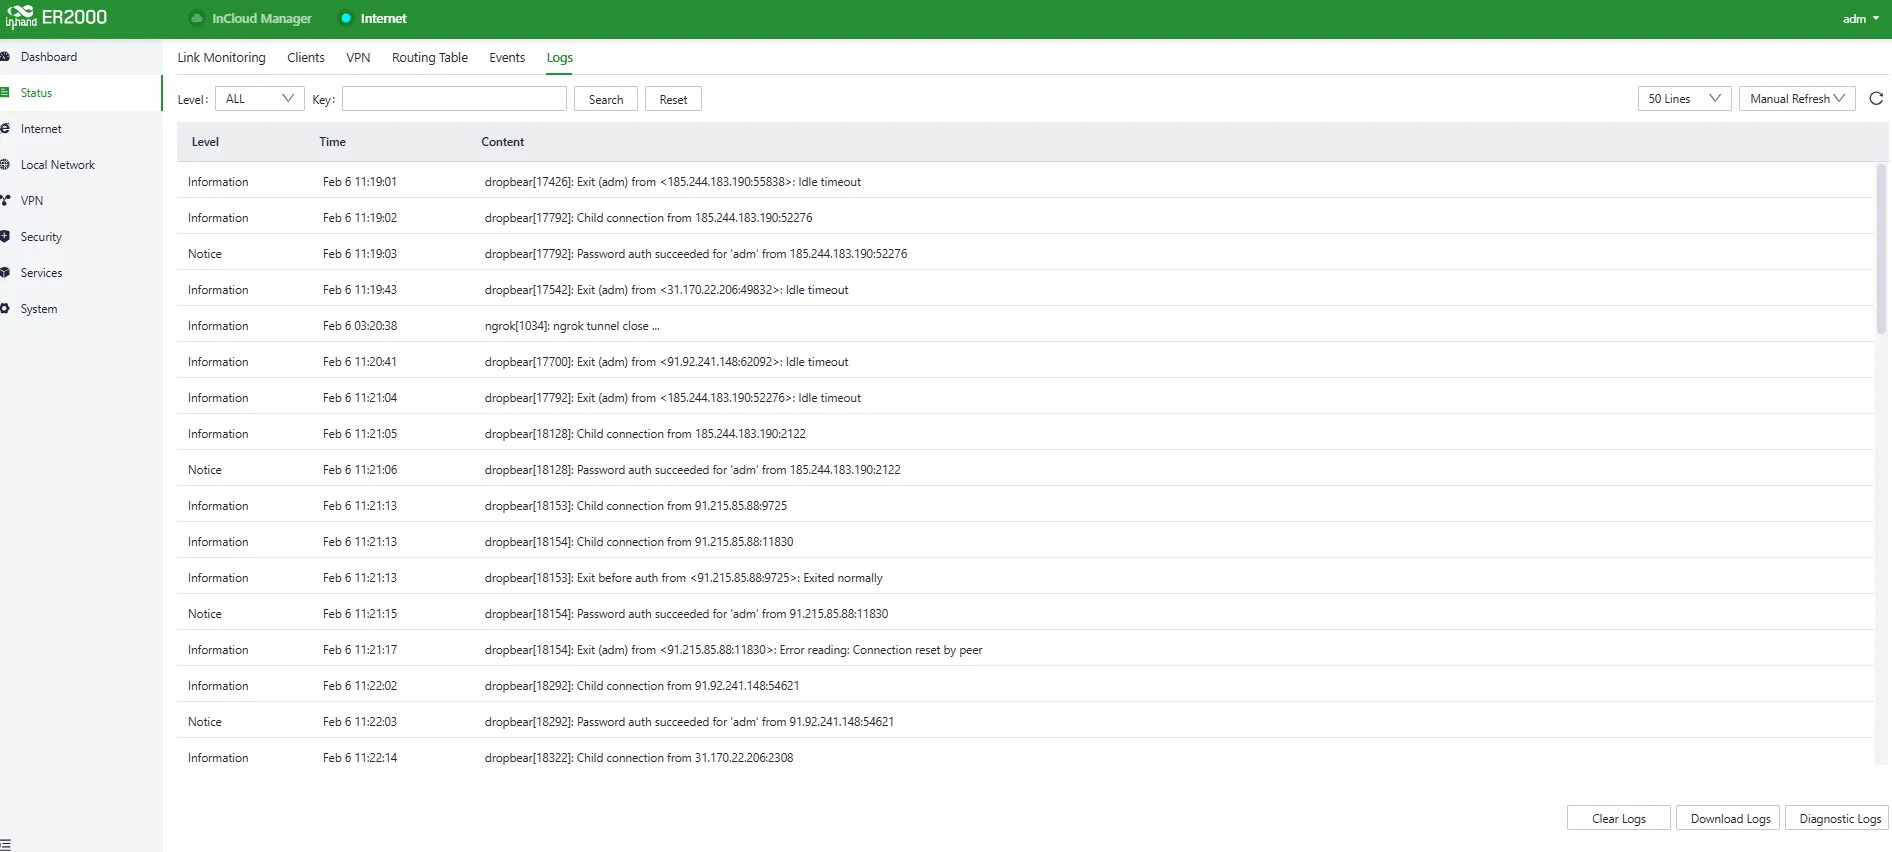The width and height of the screenshot is (1892, 852).
Task: Click the Services cube sidebar icon
Action: point(5,273)
